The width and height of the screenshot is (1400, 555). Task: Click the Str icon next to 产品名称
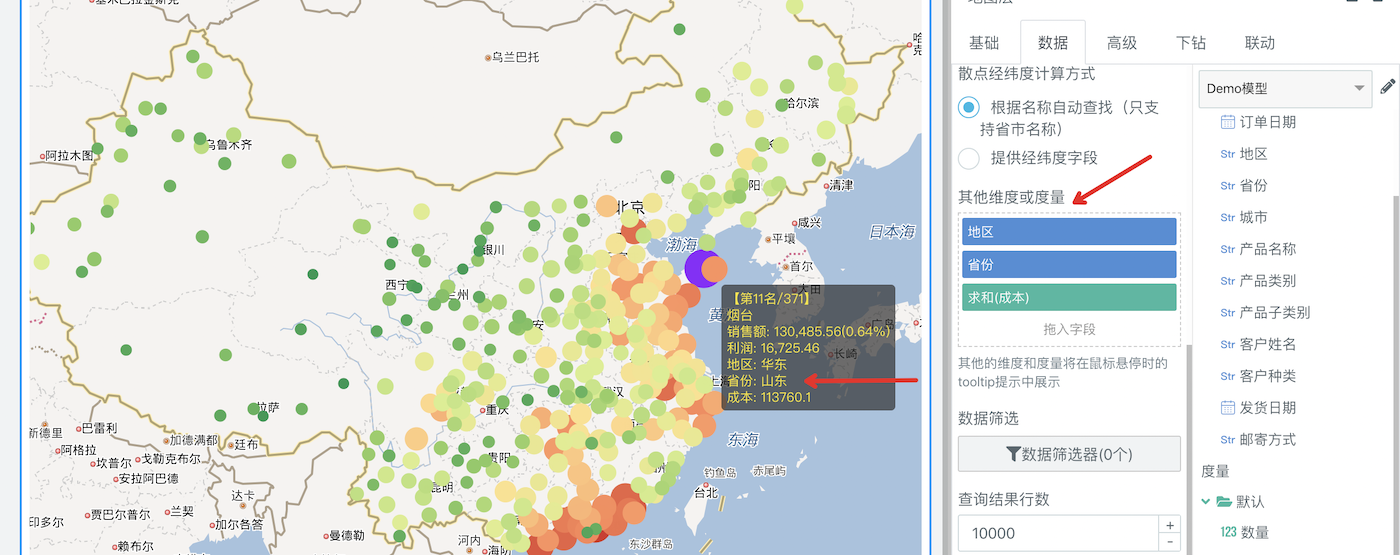pyautogui.click(x=1228, y=250)
